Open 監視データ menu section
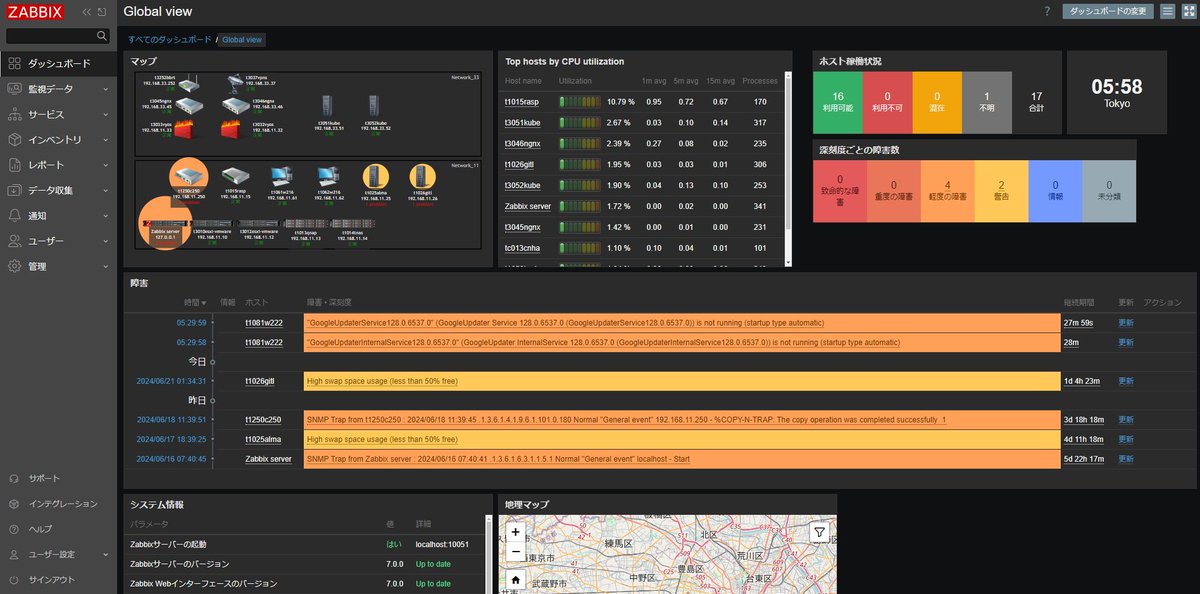This screenshot has height=594, width=1200. [59, 89]
